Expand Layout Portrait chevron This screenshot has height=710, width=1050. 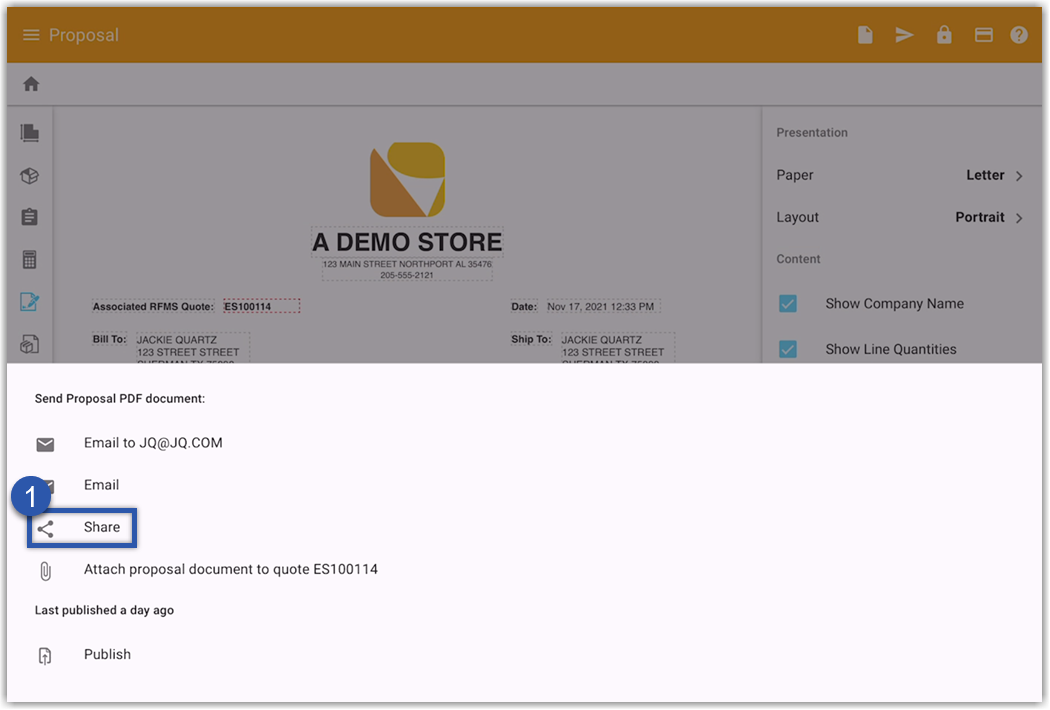coord(1019,218)
